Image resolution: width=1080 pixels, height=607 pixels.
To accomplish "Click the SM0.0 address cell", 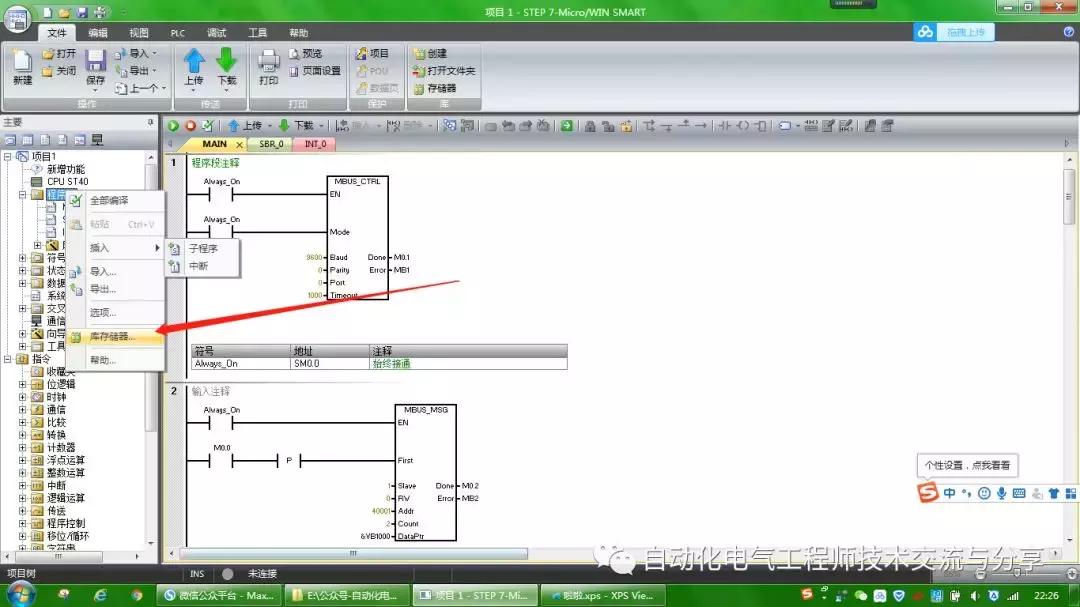I will point(330,364).
